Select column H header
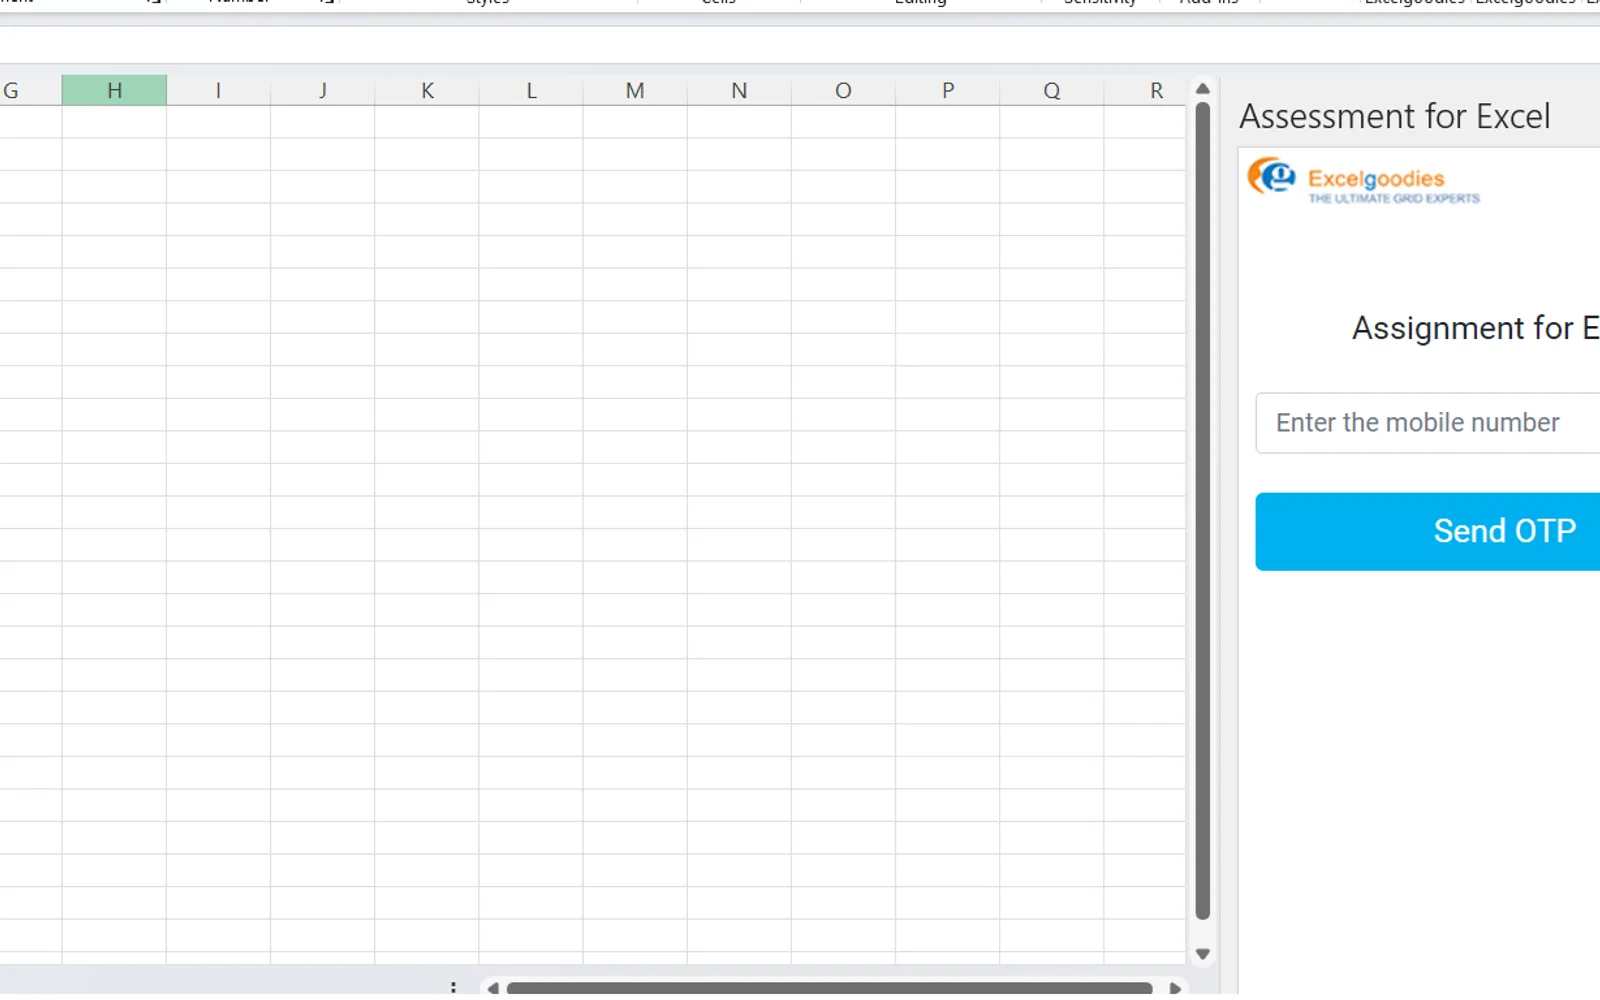The width and height of the screenshot is (1600, 1000). 114,90
